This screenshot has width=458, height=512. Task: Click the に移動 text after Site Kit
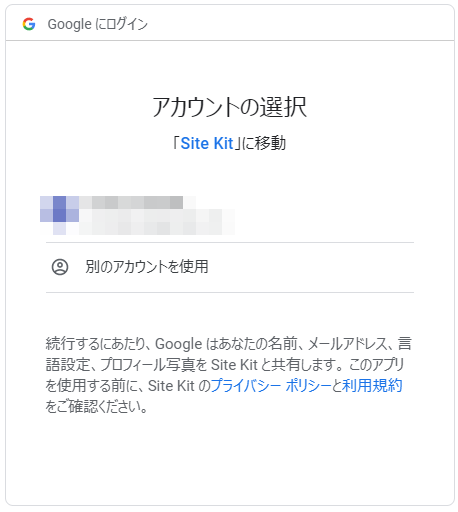[263, 143]
